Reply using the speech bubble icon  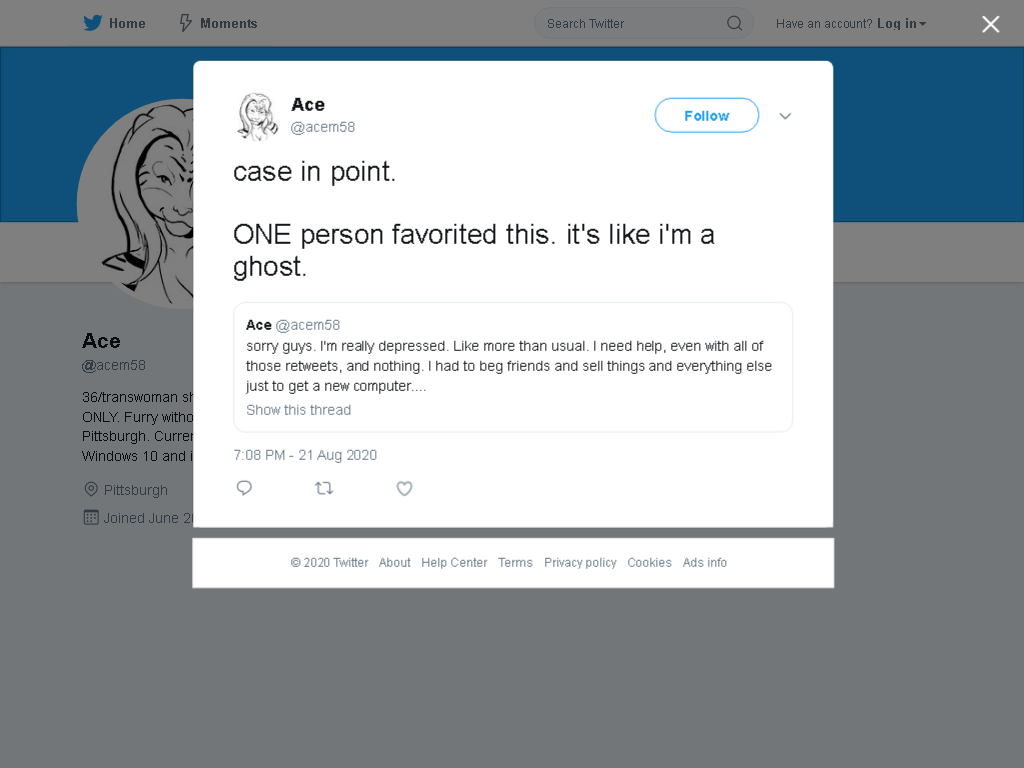[244, 488]
